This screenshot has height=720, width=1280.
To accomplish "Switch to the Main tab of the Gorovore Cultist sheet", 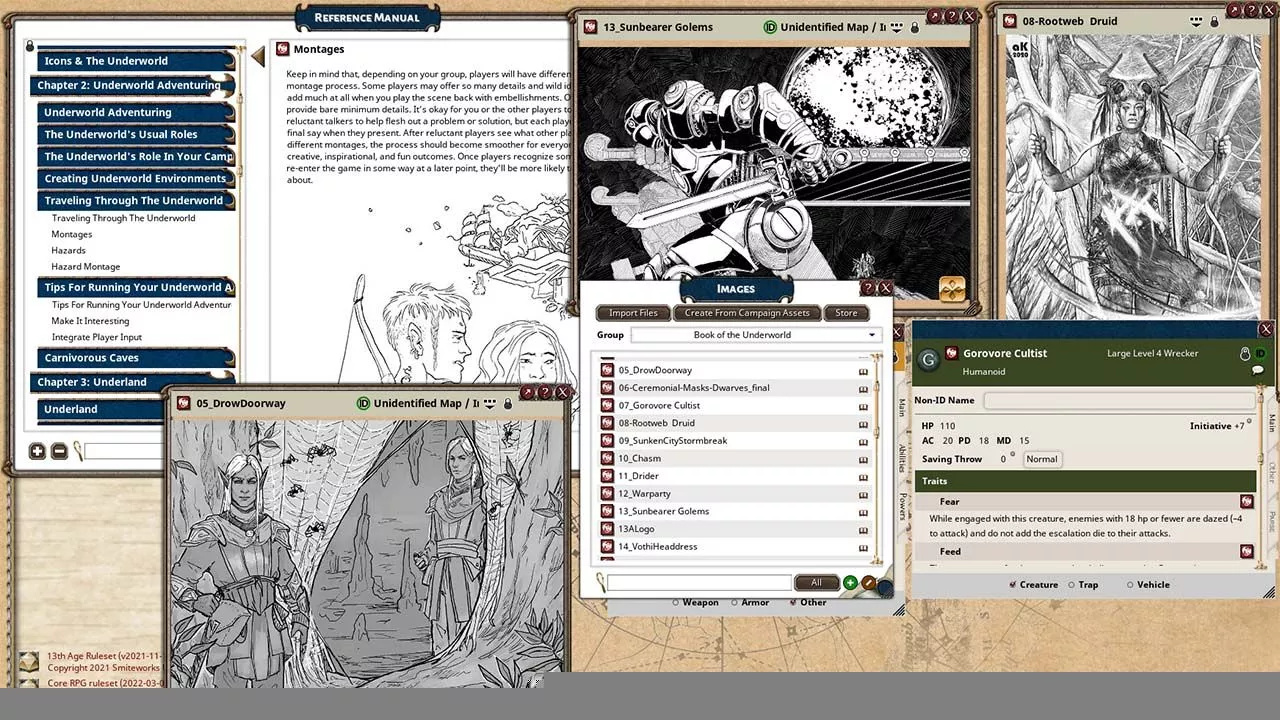I will click(1272, 422).
